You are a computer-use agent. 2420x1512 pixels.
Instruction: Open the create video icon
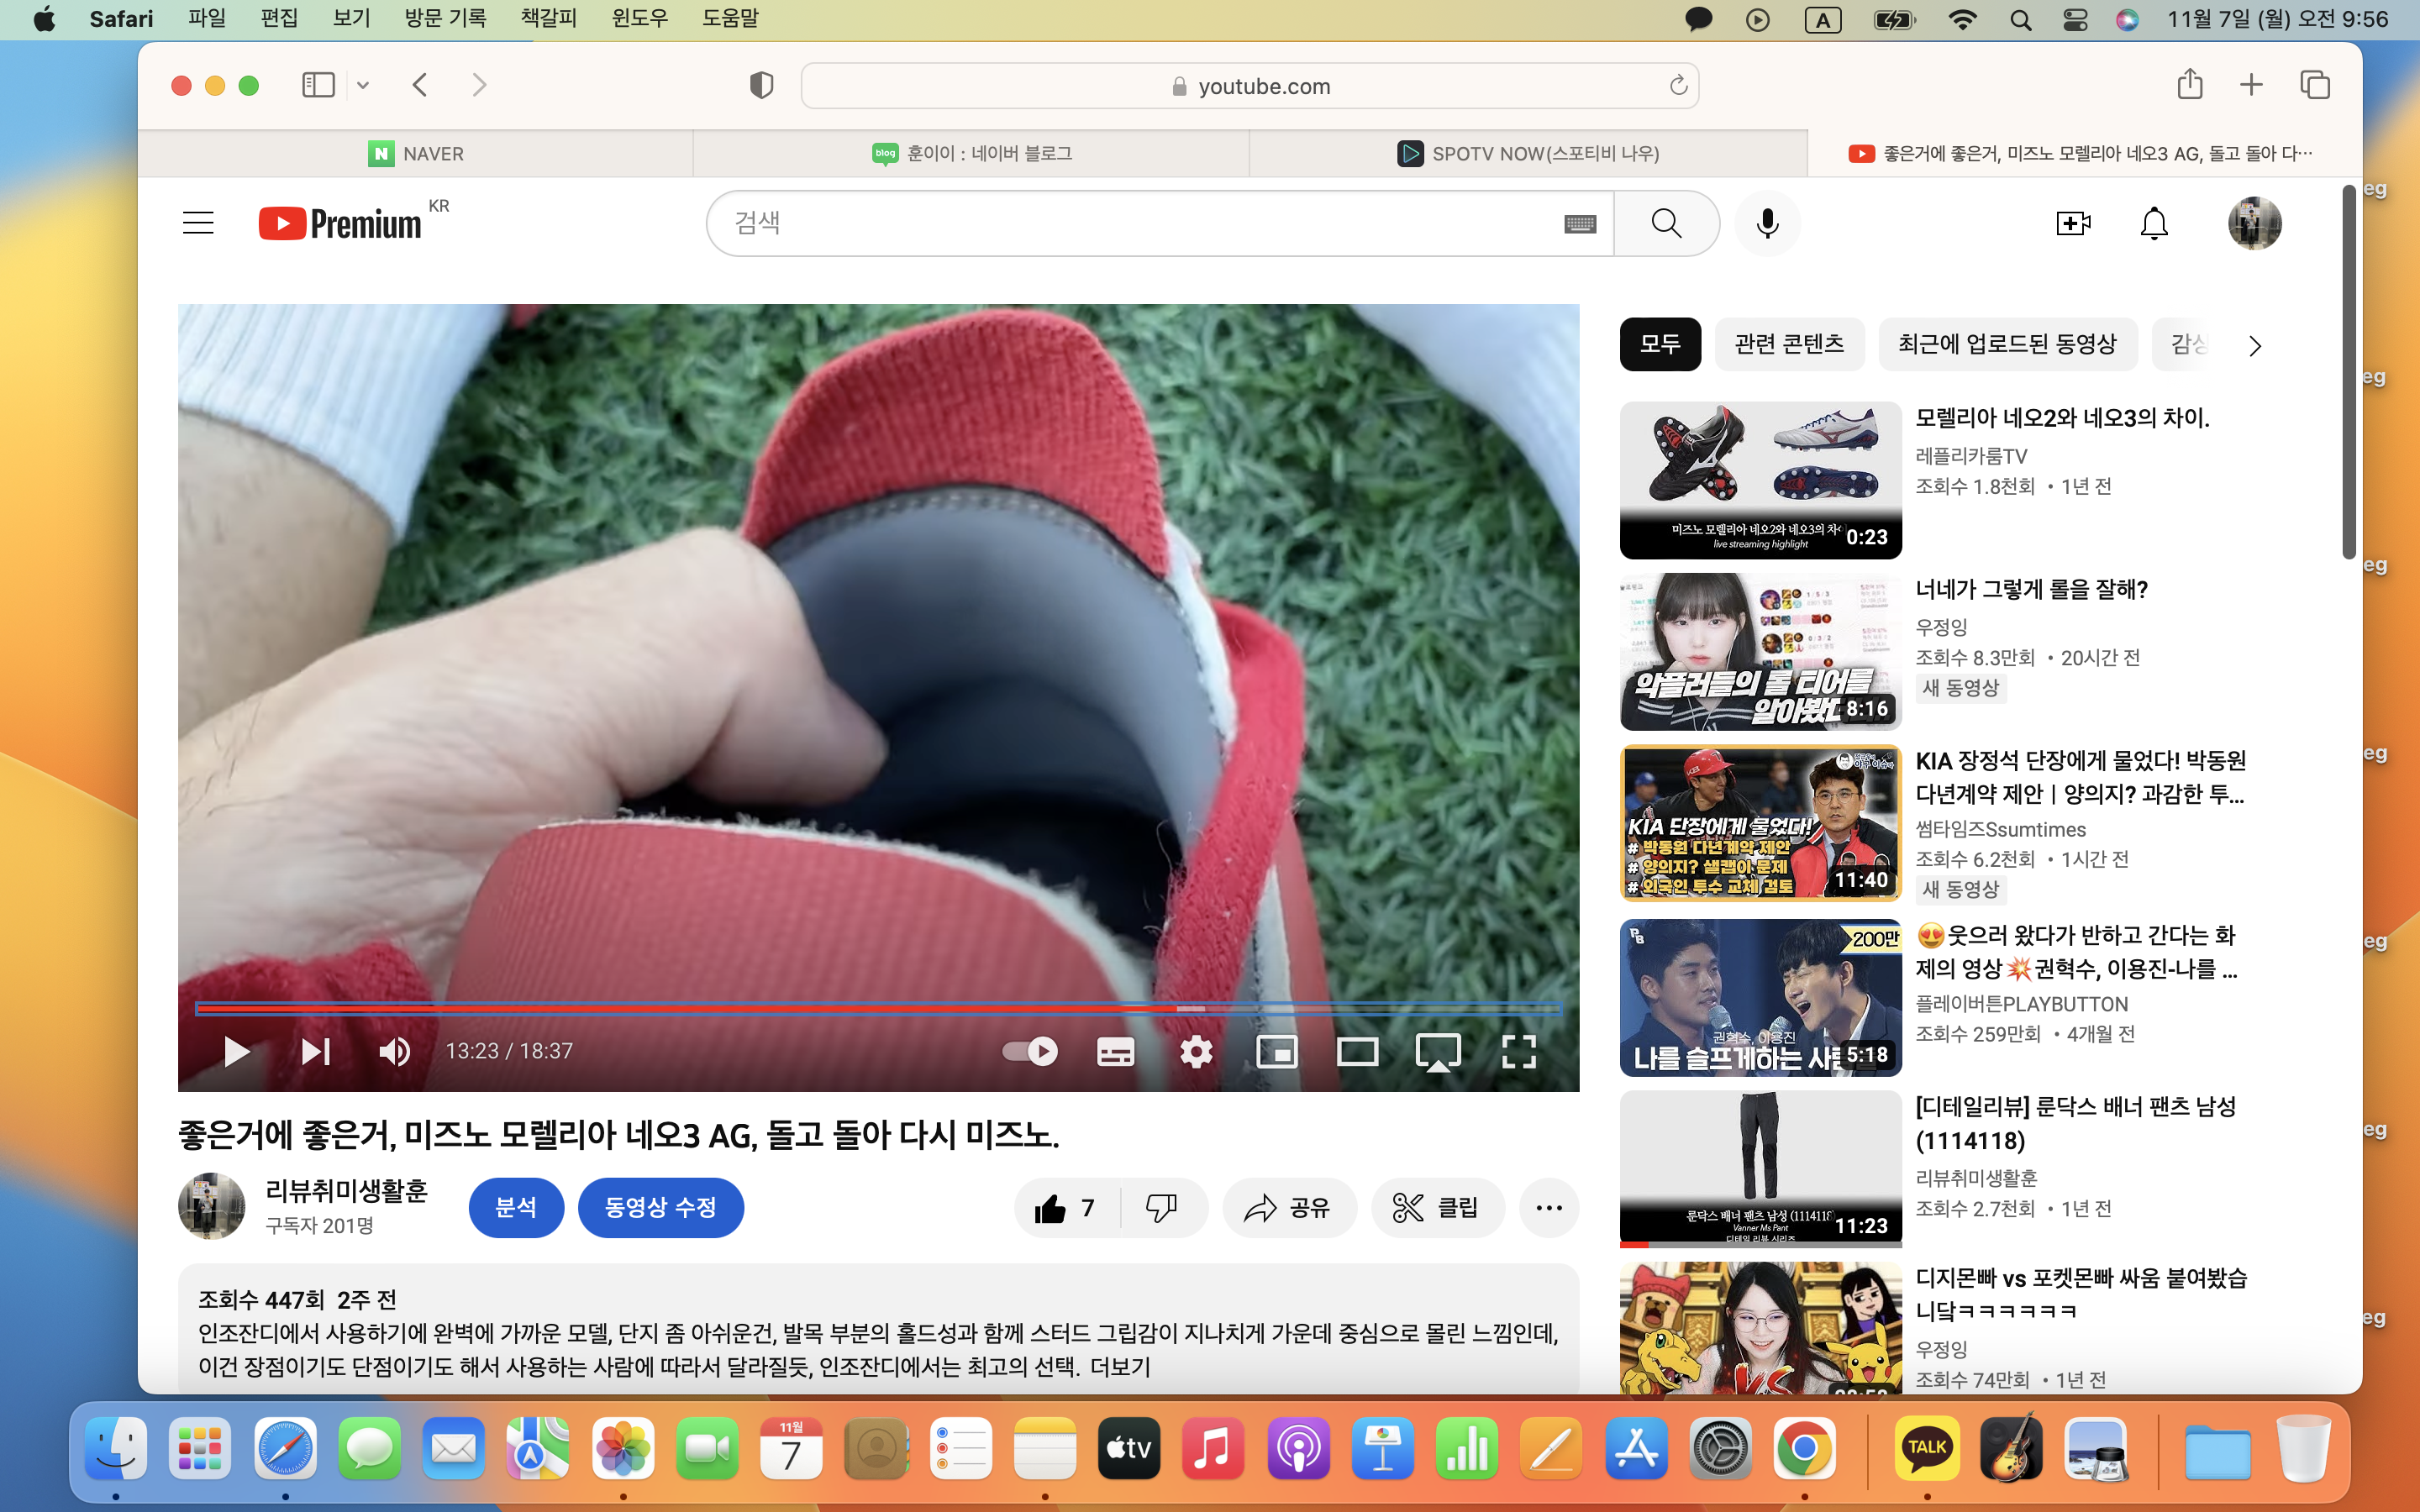click(x=2073, y=223)
